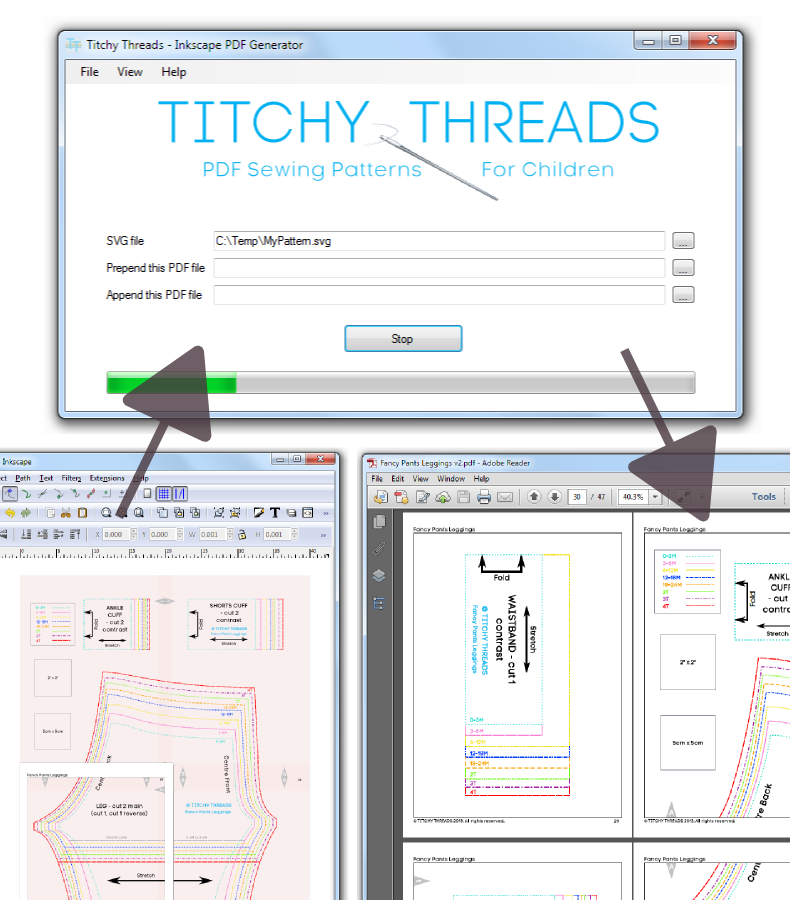Click the Copy icon in Inkscape
790x900 pixels.
pos(51,513)
